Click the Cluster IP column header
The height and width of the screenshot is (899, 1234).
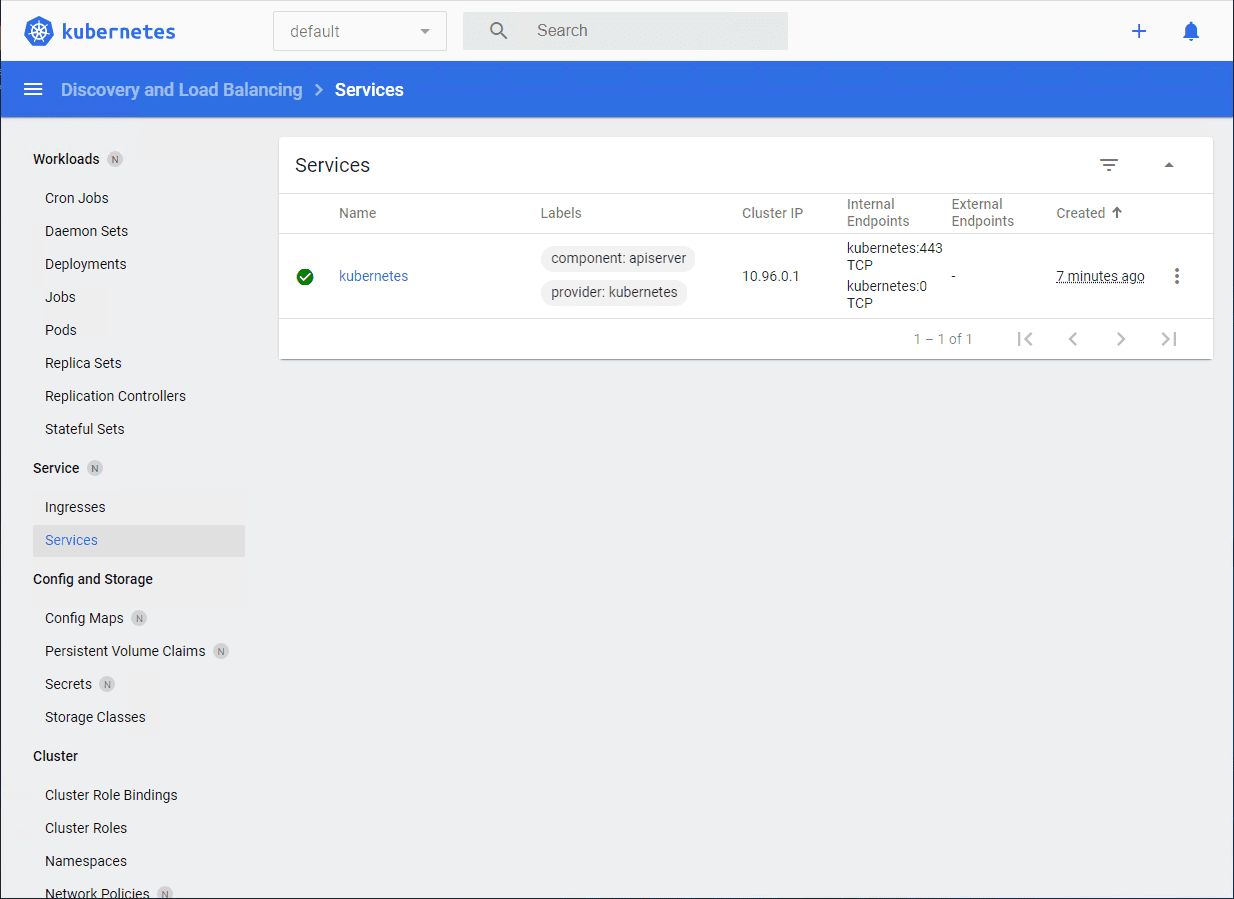tap(772, 213)
